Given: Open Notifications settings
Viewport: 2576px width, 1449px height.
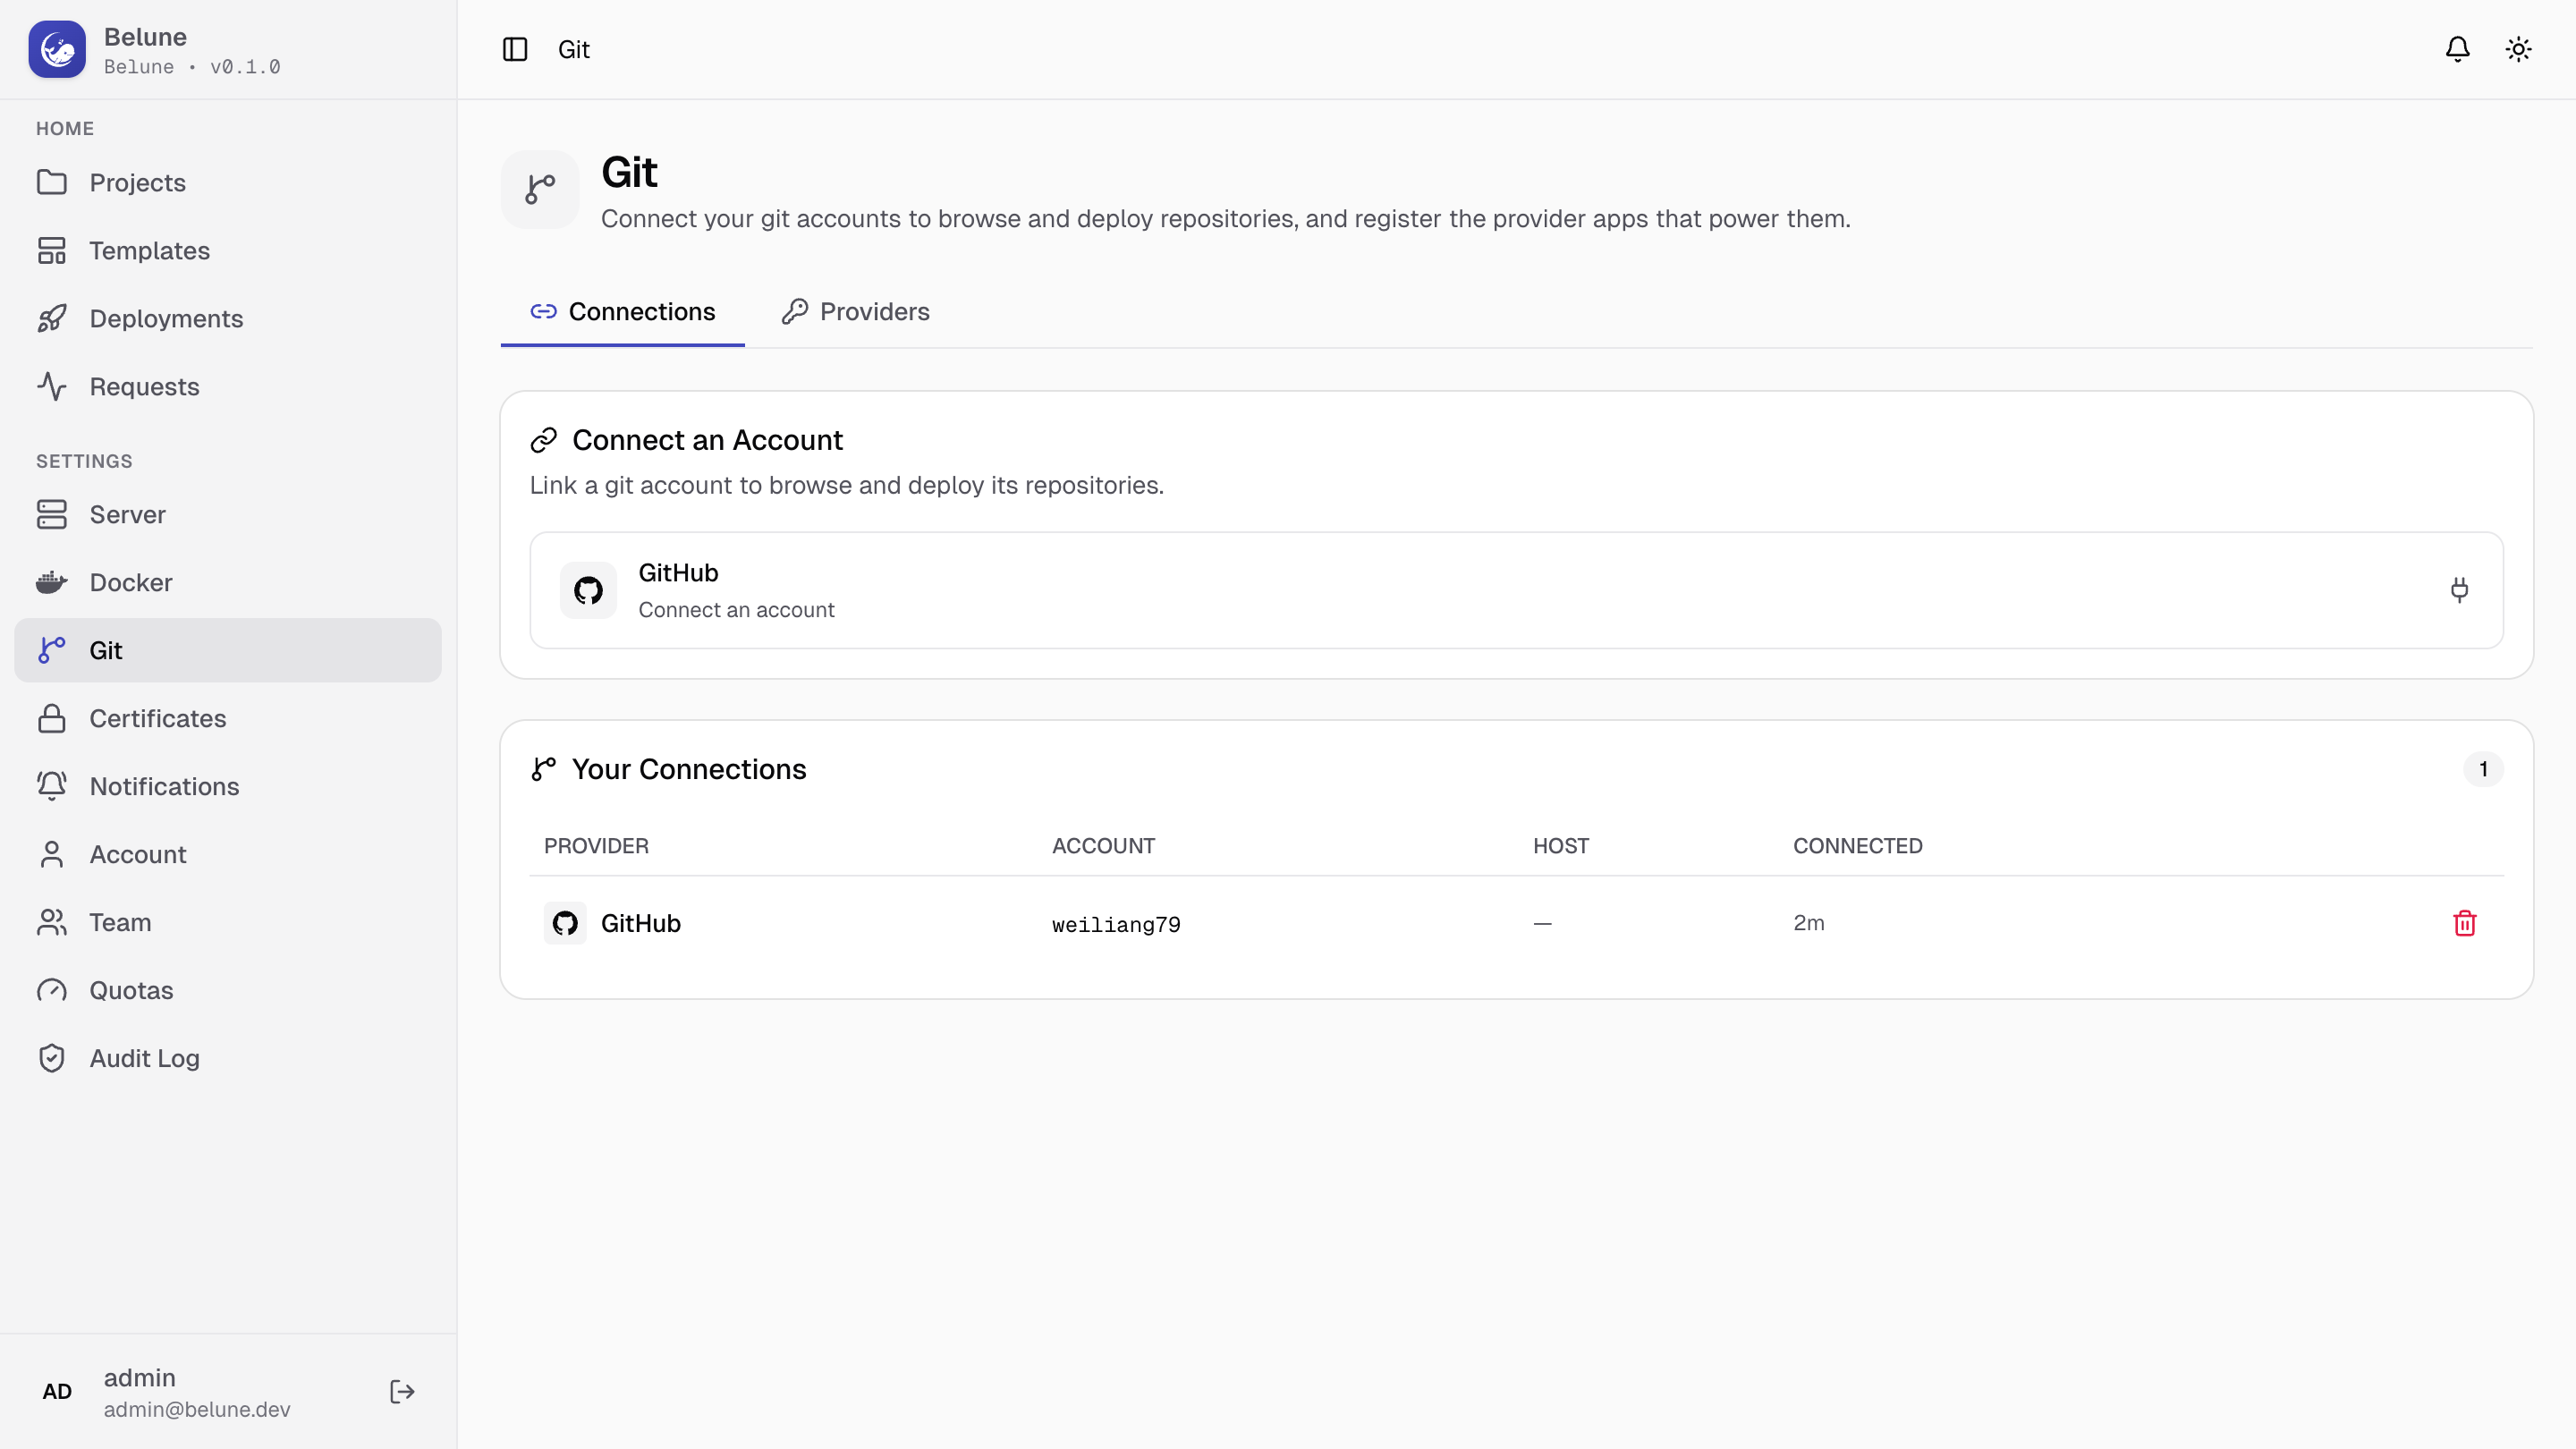Looking at the screenshot, I should 228,786.
